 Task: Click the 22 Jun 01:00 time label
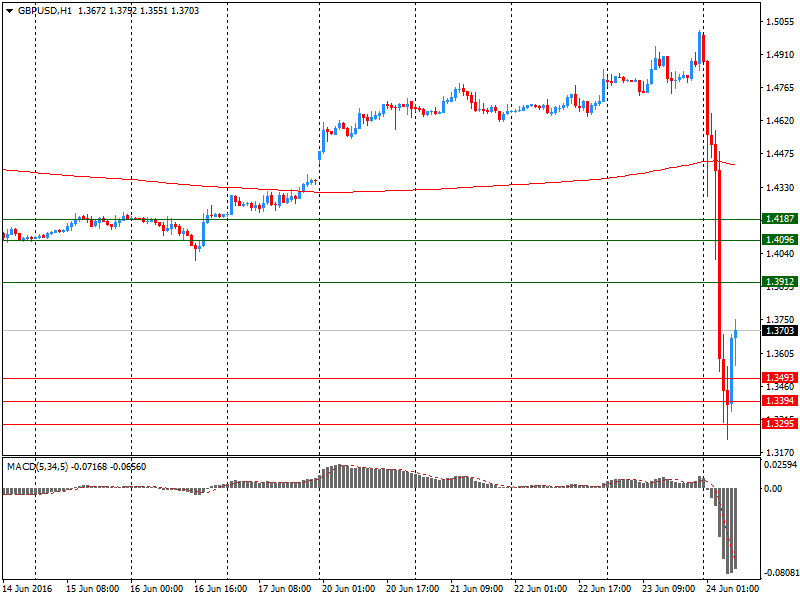point(540,589)
